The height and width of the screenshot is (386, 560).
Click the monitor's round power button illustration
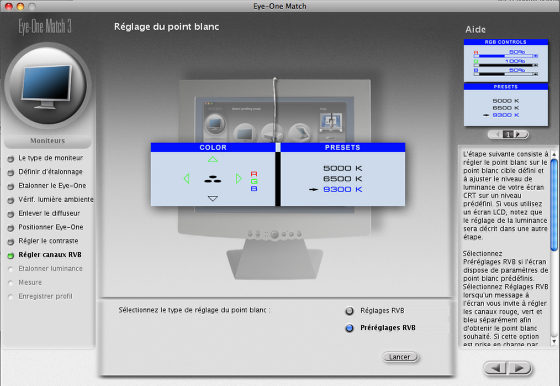coord(275,235)
